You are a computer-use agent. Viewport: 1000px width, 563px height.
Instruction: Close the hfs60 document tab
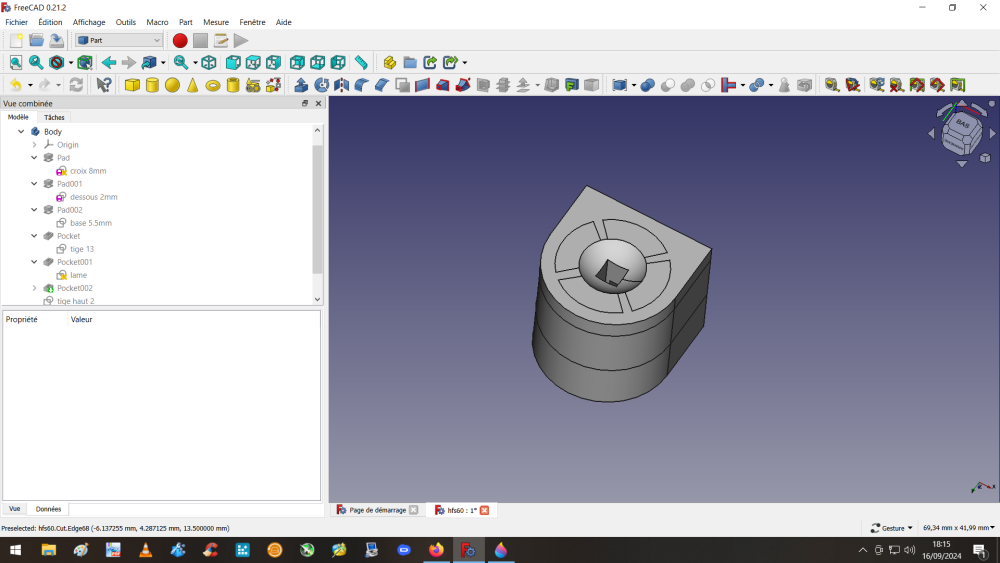[x=485, y=510]
